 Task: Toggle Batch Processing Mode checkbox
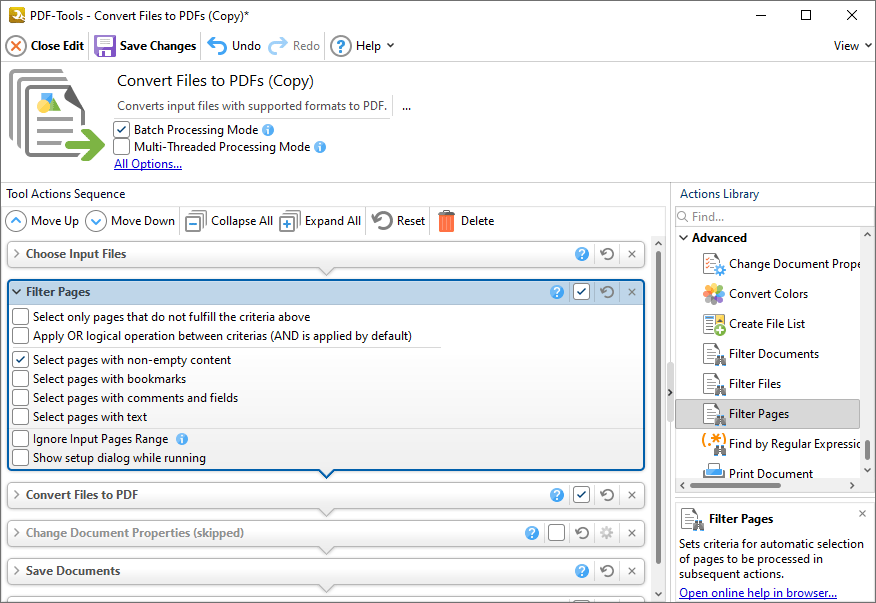121,130
